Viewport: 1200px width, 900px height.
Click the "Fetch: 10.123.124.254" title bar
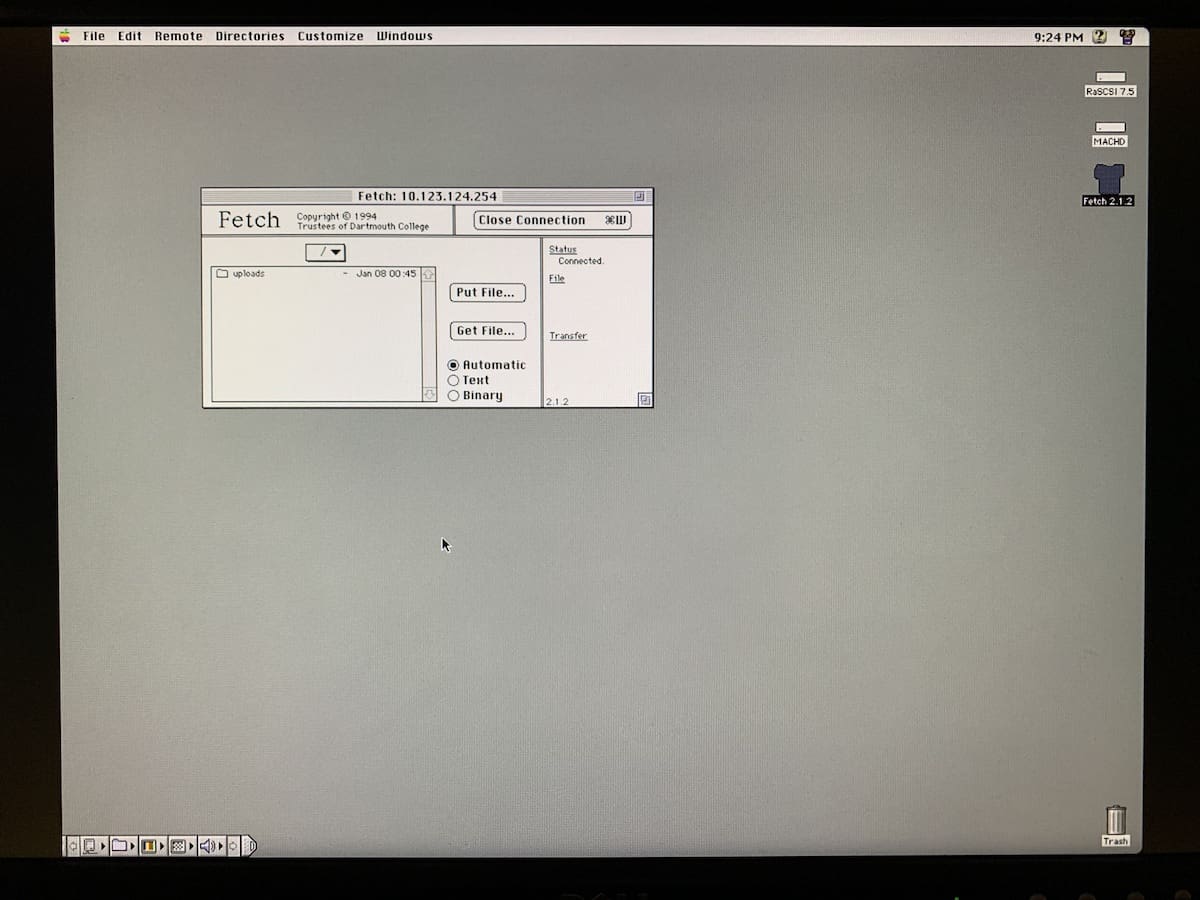tap(427, 196)
